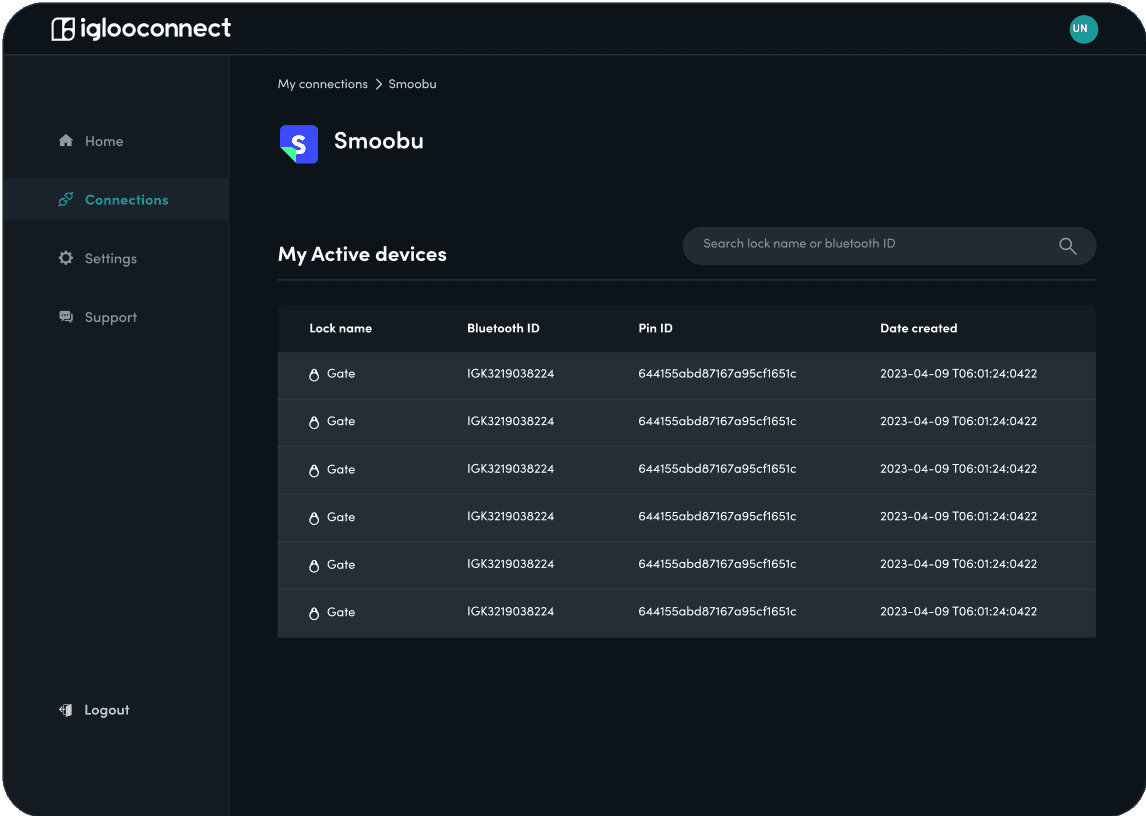Viewport: 1146px width, 816px height.
Task: Click the Connections chain icon
Action: pos(66,199)
